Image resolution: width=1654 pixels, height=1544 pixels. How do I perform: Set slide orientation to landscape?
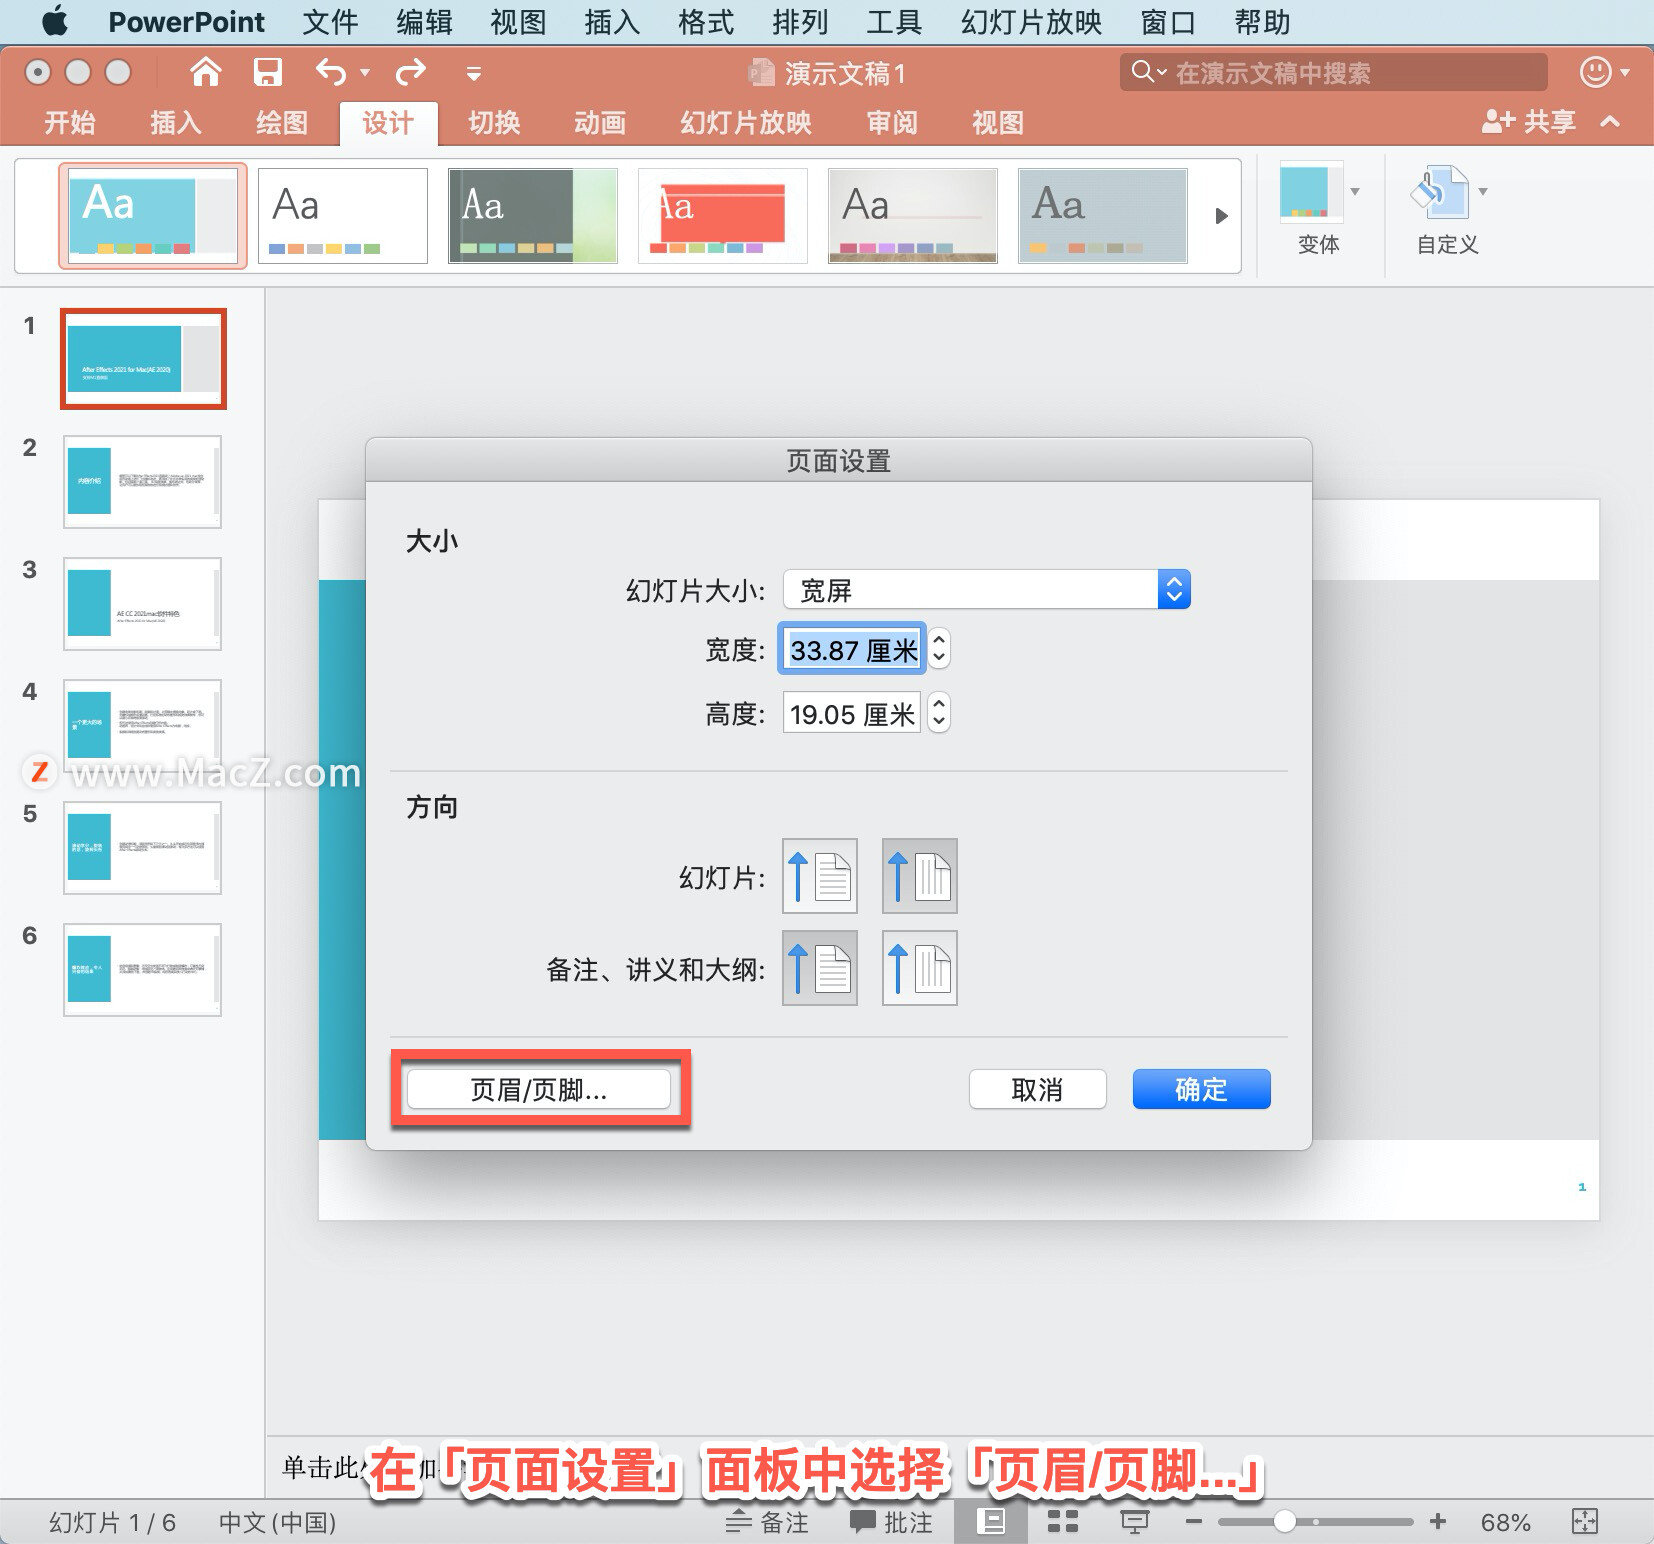click(920, 876)
